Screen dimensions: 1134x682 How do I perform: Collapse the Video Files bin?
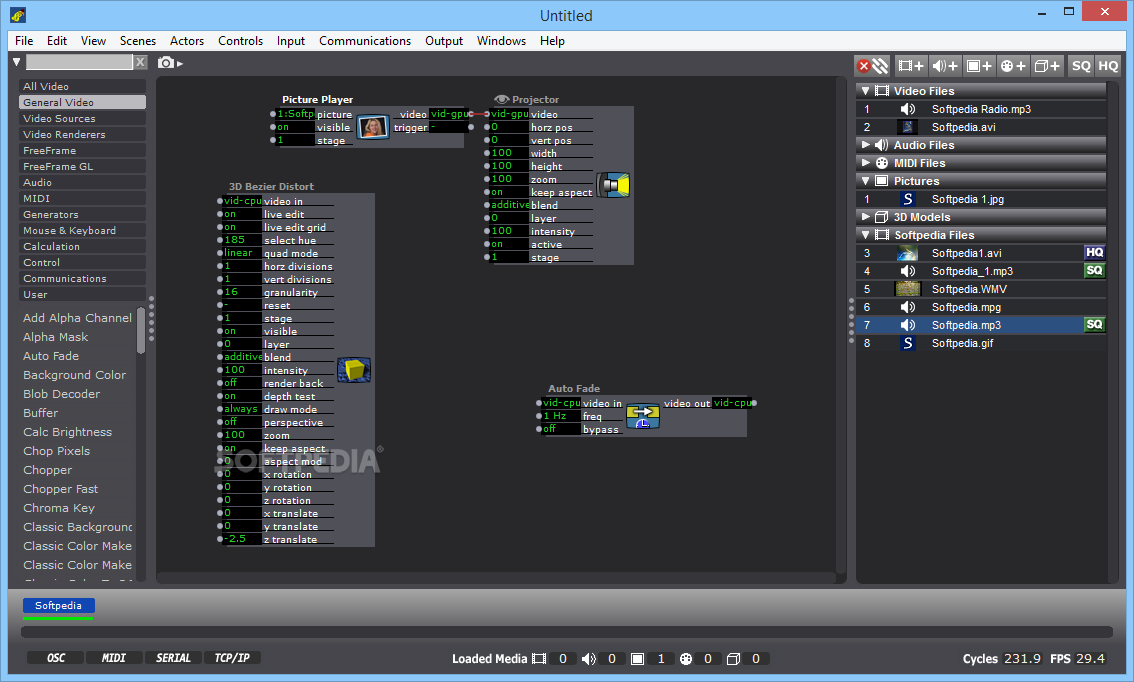pyautogui.click(x=865, y=91)
